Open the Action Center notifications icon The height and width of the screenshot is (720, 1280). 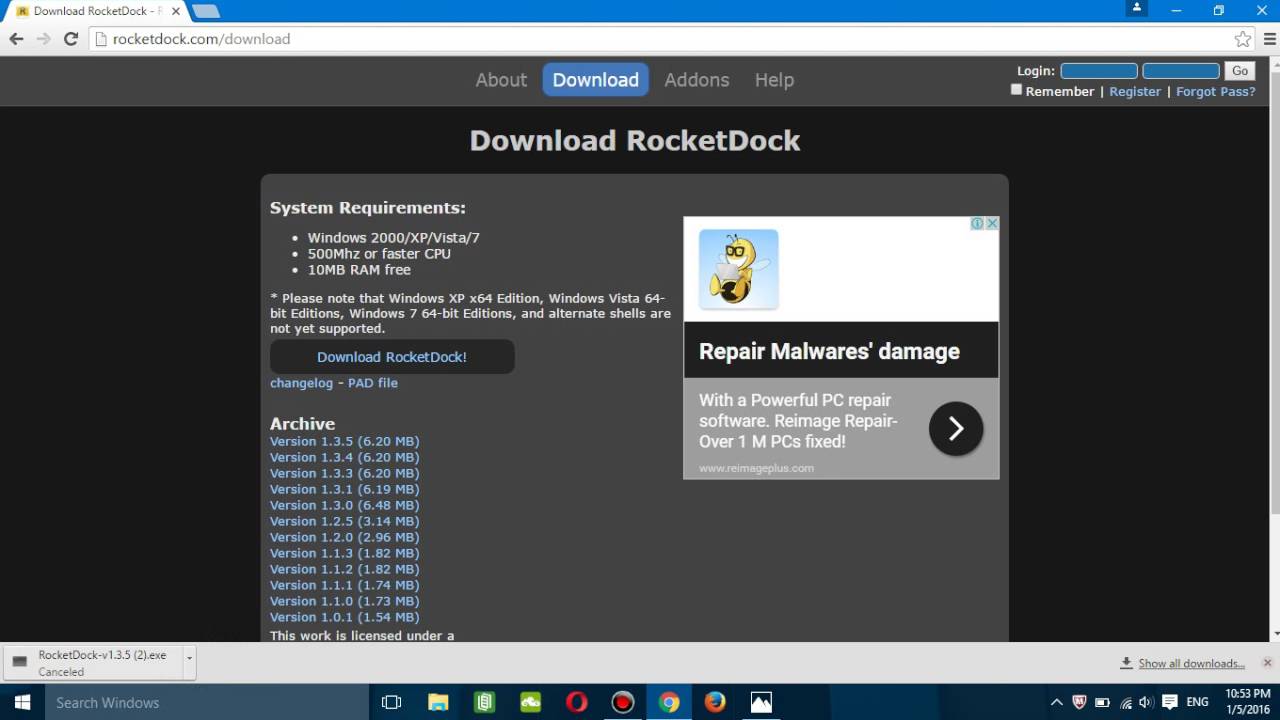coord(1169,702)
